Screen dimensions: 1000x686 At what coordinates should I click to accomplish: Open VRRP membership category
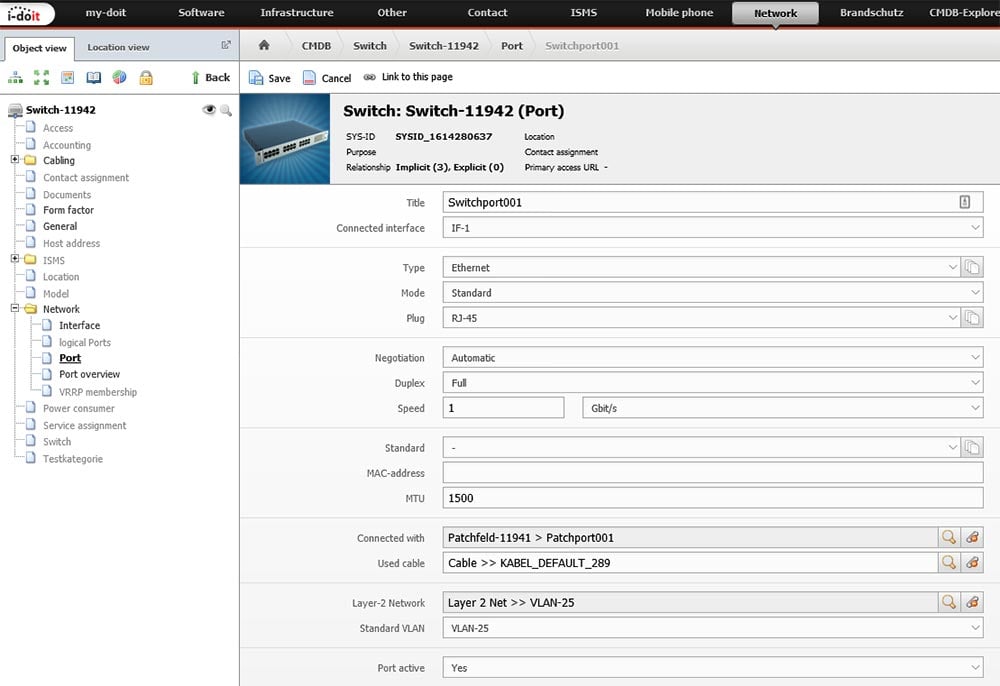tap(98, 392)
